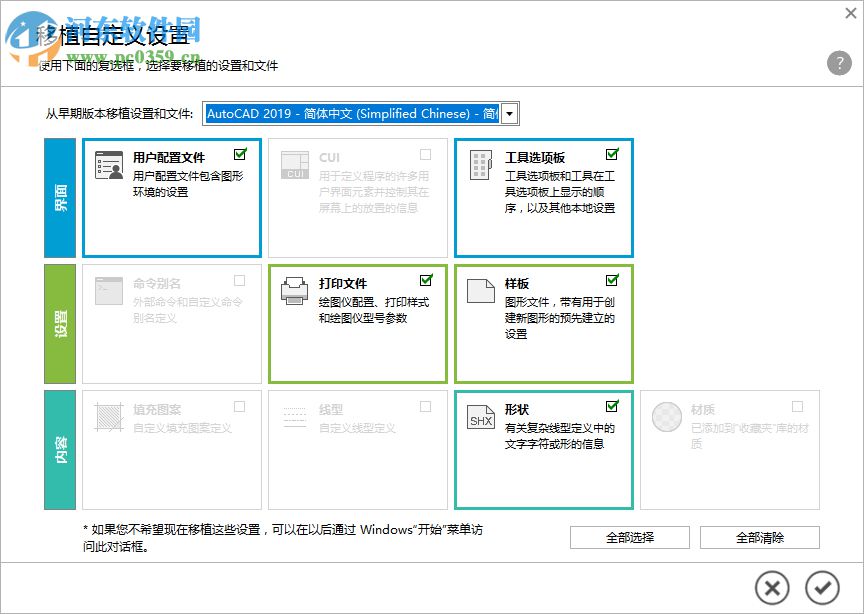The height and width of the screenshot is (614, 864).
Task: Select the 用户配置文件 profile icon
Action: [109, 163]
